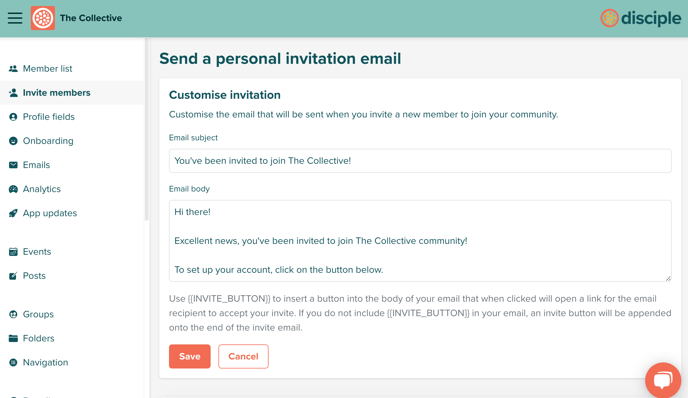
Task: Click the Analytics gauge icon
Action: pos(13,189)
